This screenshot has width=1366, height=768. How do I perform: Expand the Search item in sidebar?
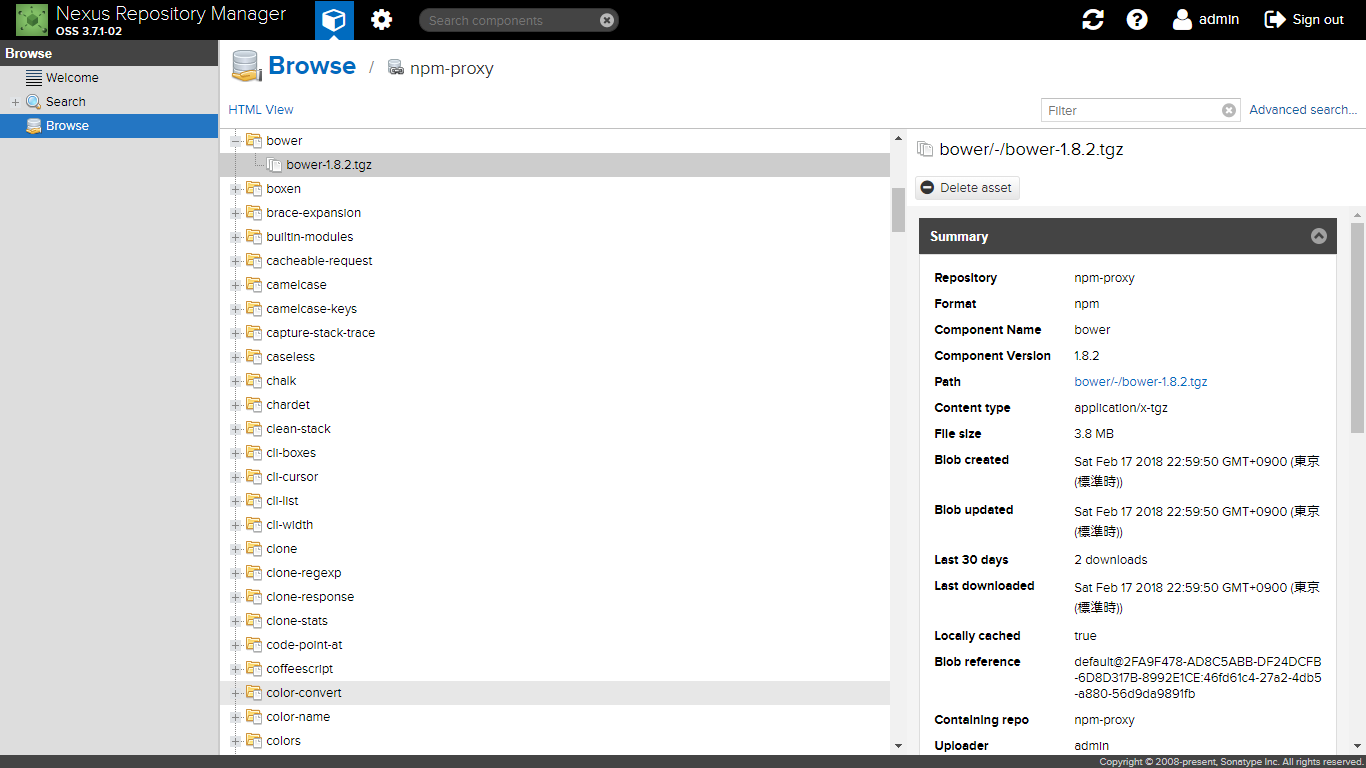[15, 102]
